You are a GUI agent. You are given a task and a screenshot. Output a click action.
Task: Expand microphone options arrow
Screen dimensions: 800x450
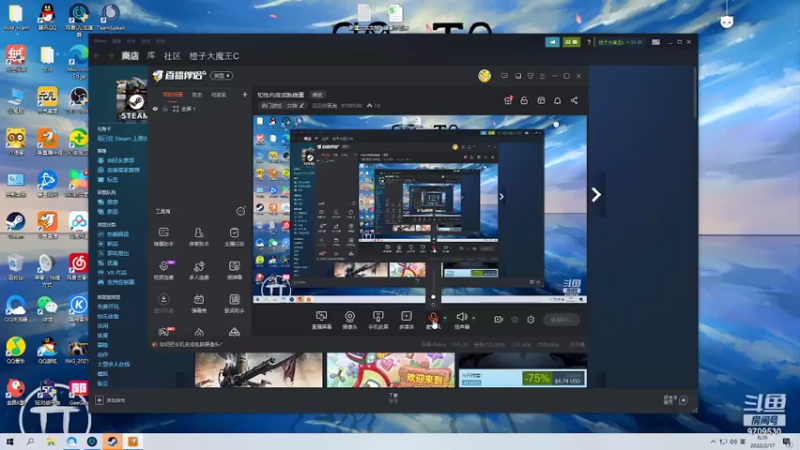coord(445,318)
